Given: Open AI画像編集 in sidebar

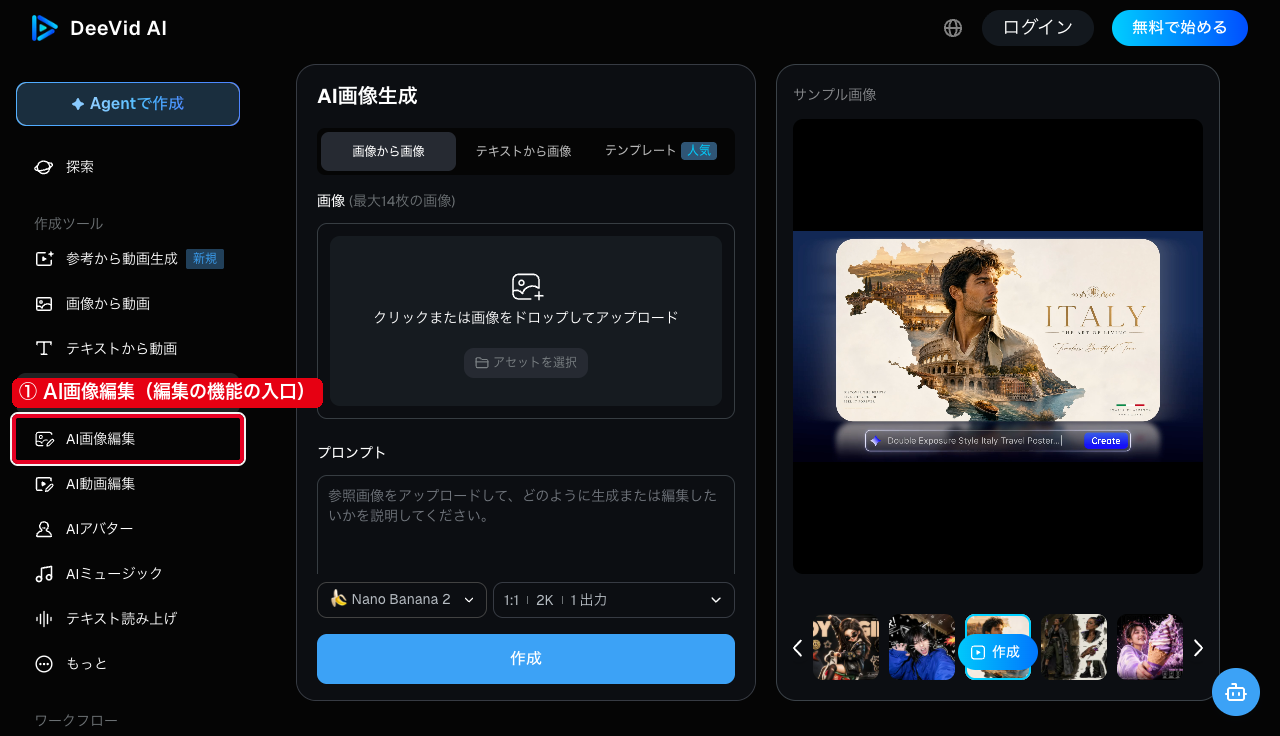Looking at the screenshot, I should [128, 438].
